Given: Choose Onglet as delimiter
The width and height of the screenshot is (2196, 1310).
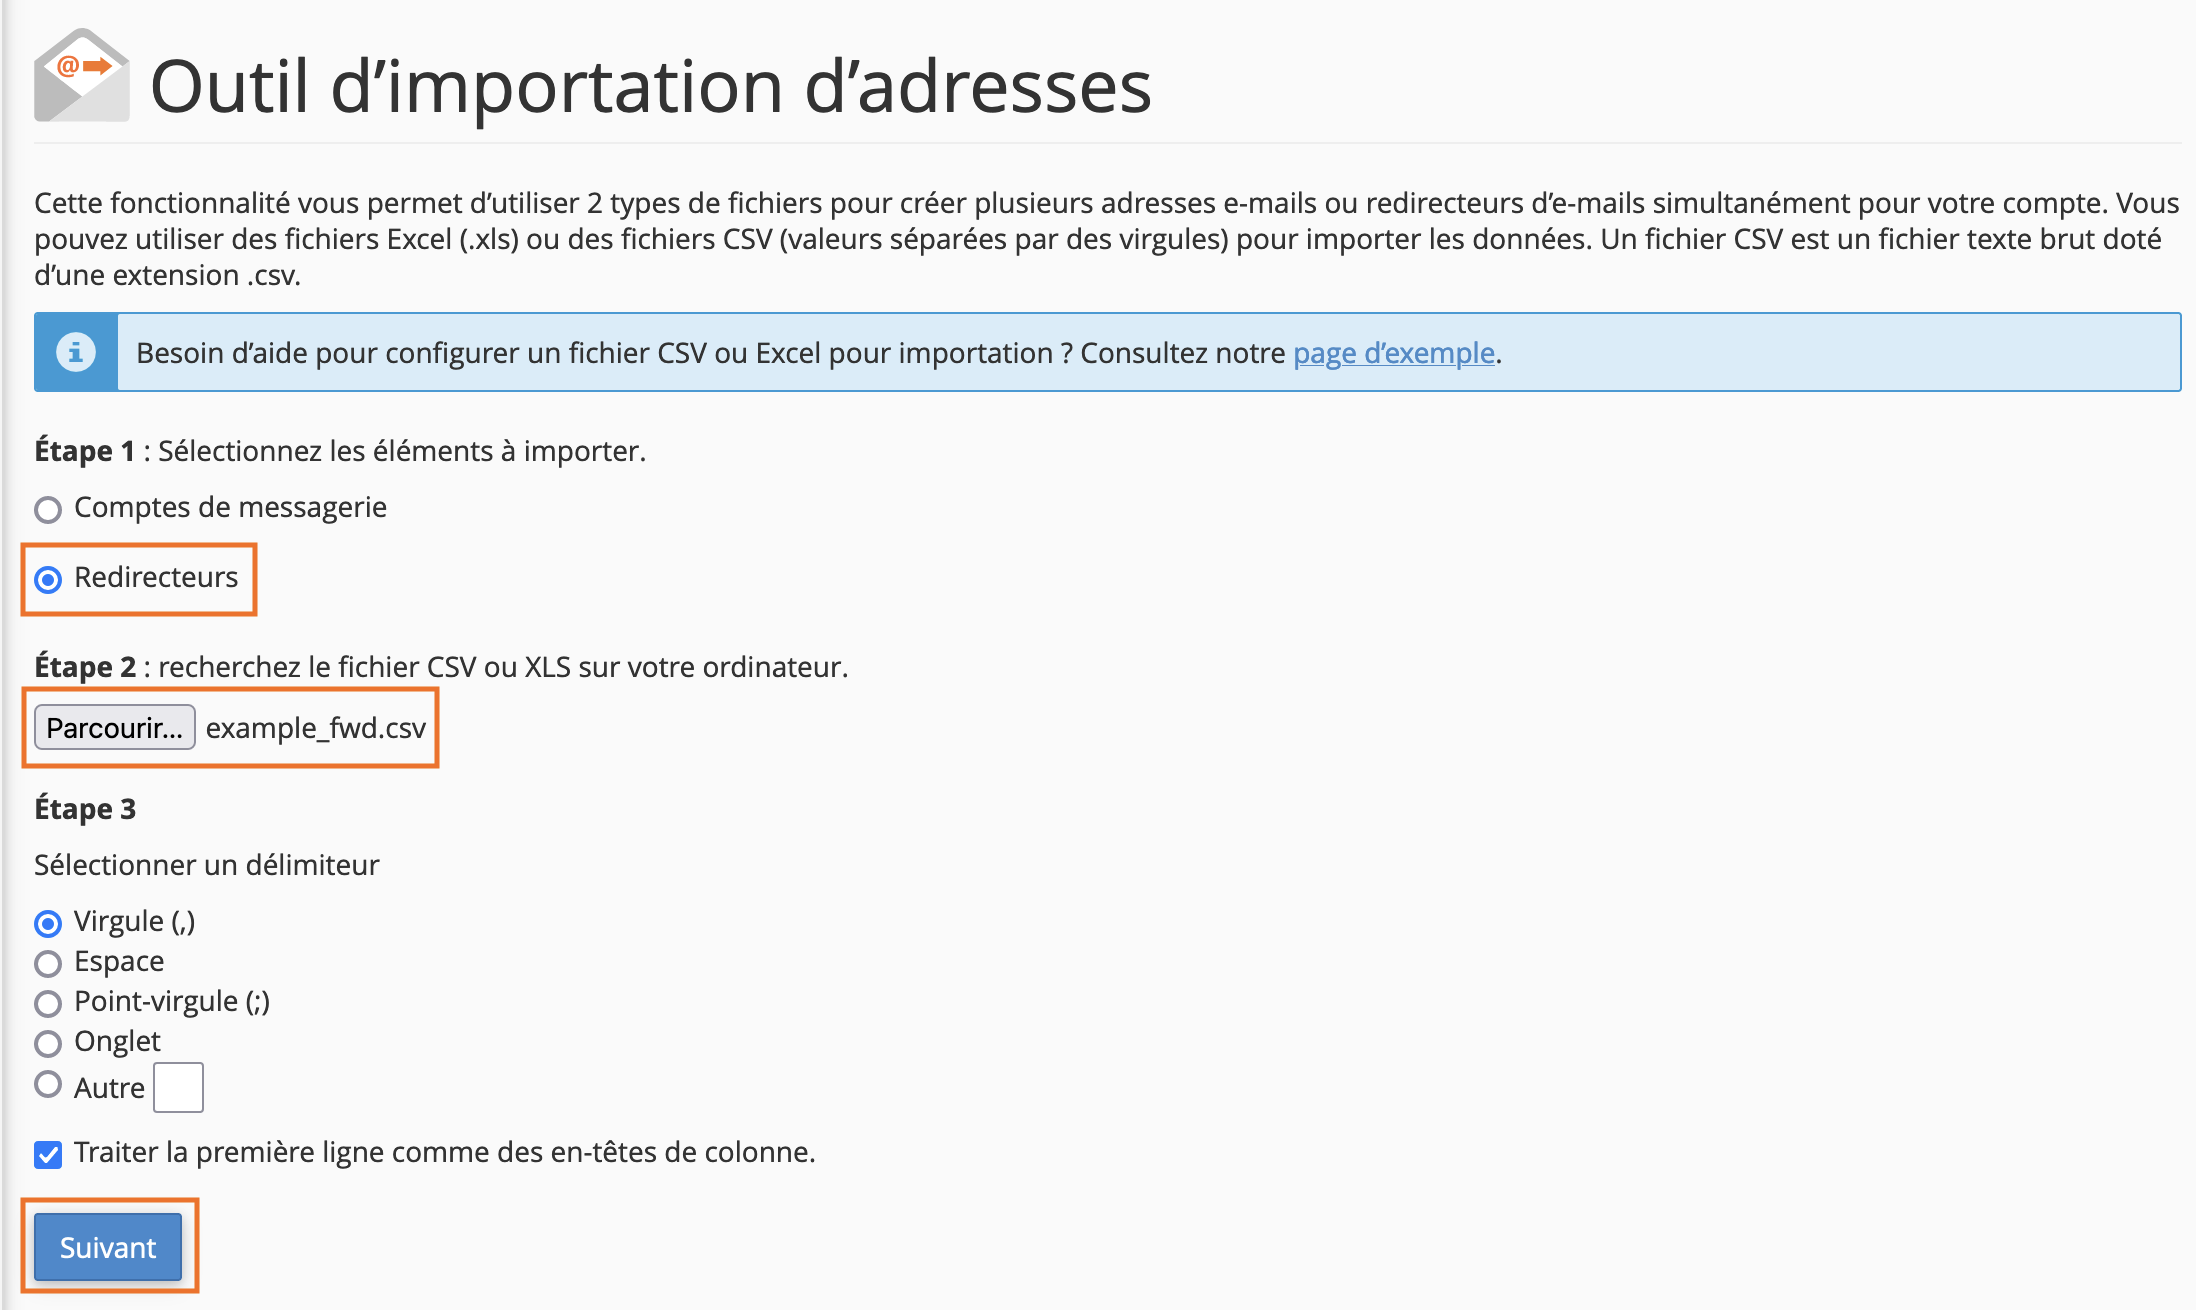Looking at the screenshot, I should pyautogui.click(x=48, y=1043).
